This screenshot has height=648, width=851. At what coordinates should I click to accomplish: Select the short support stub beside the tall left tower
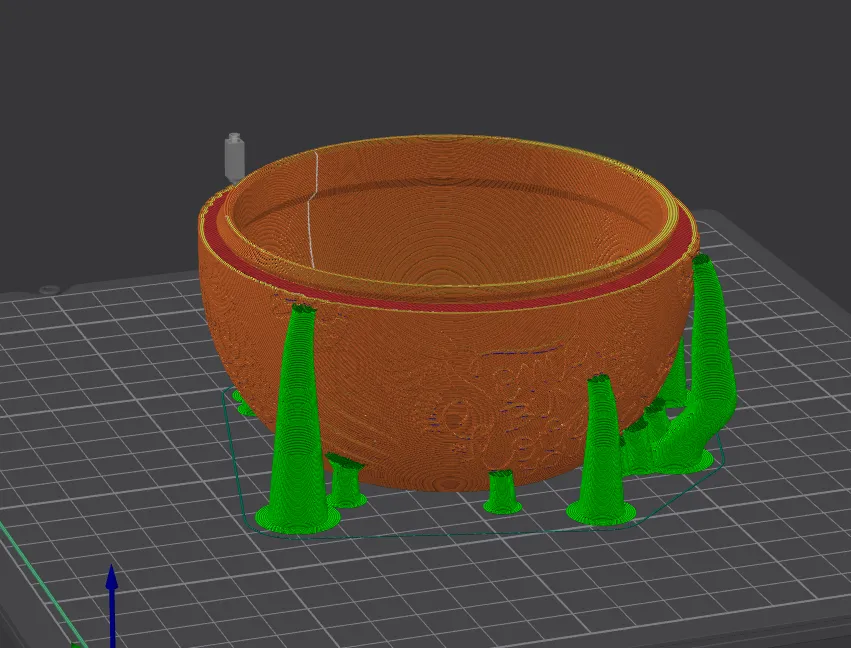click(347, 480)
